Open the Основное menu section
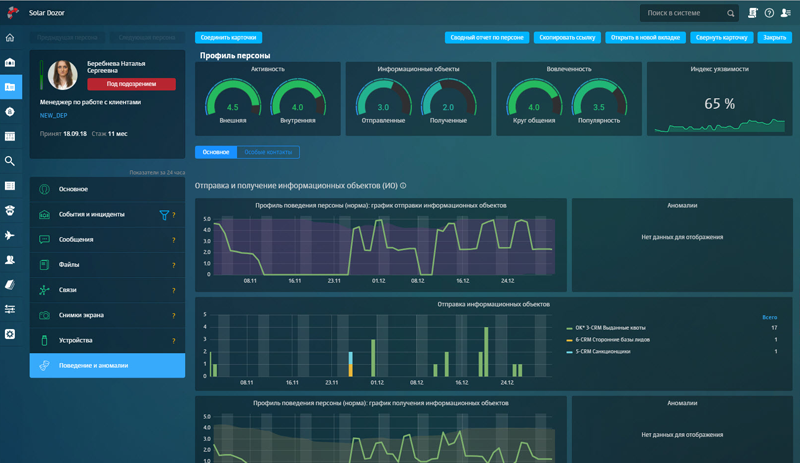The width and height of the screenshot is (800, 463). tap(107, 189)
